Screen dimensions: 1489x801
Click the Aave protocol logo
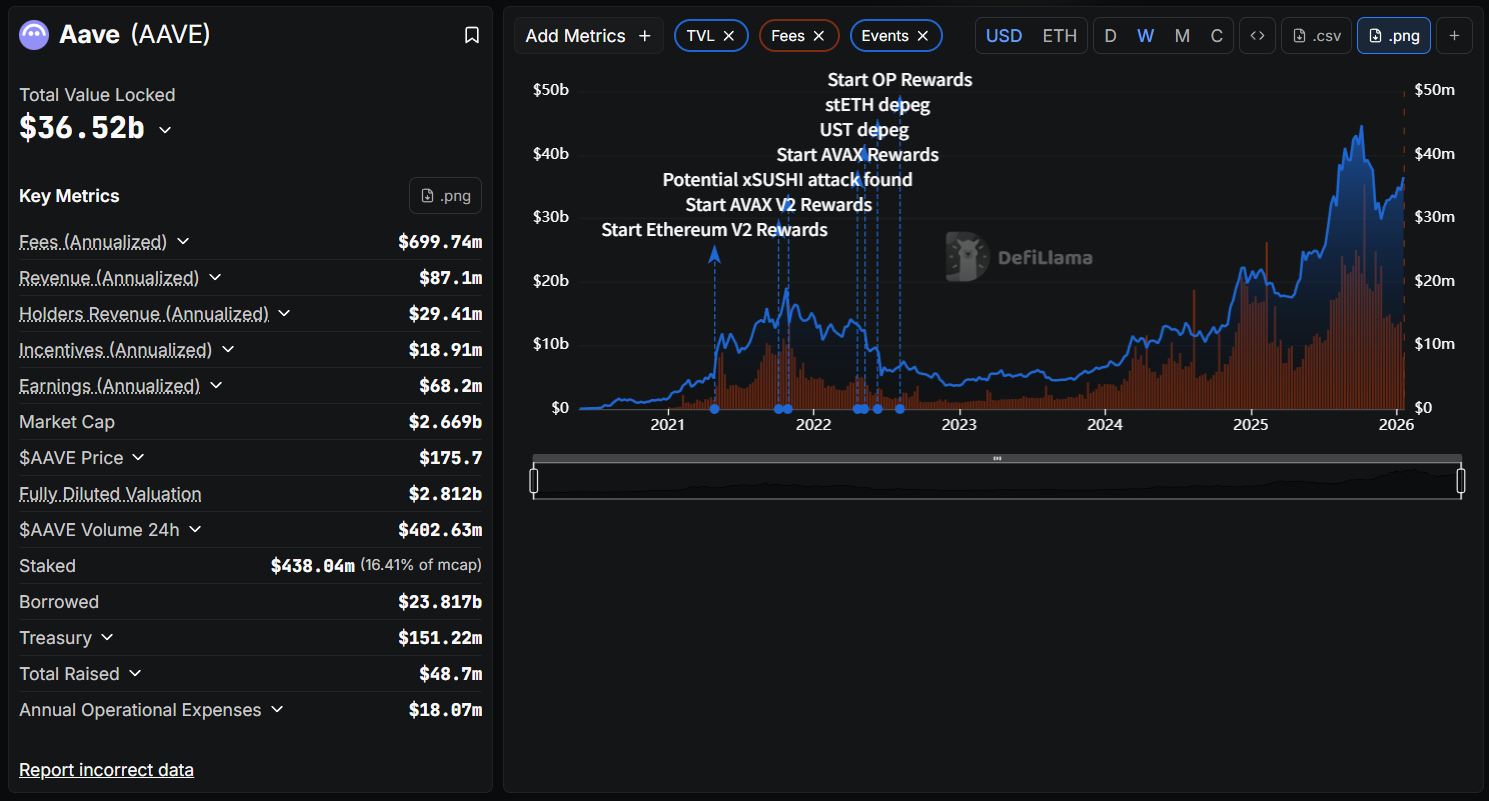coord(34,35)
